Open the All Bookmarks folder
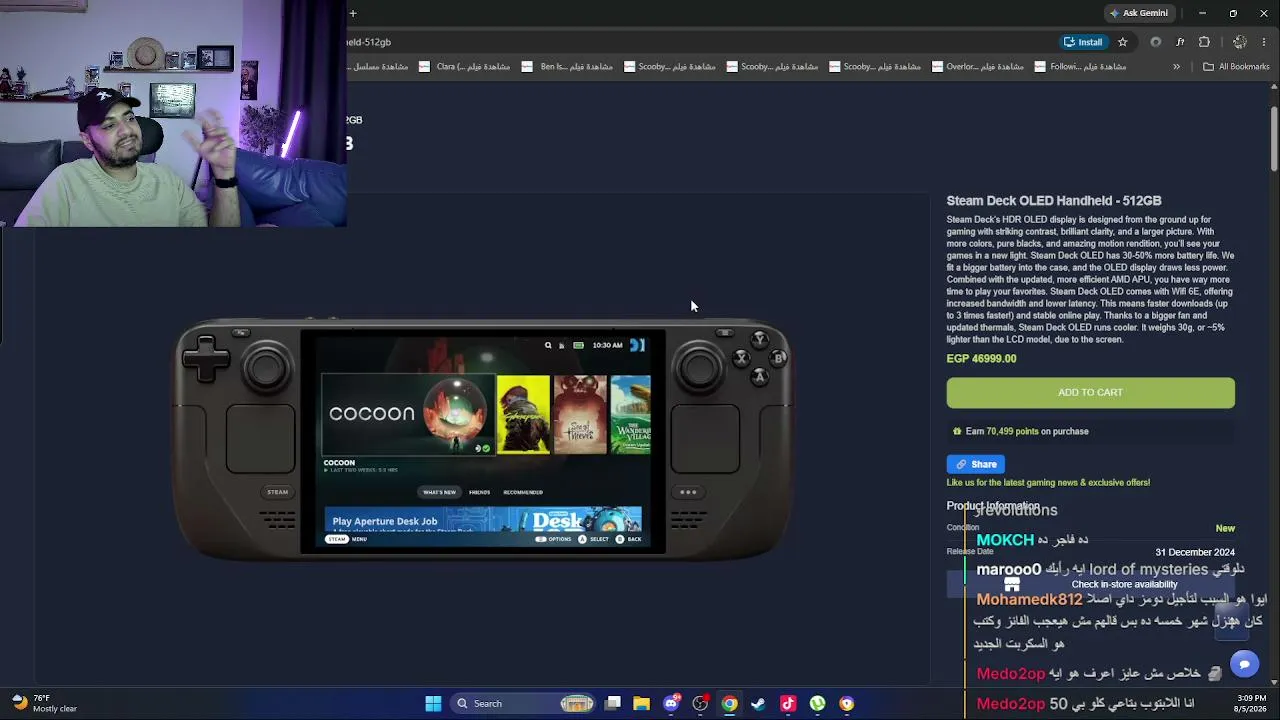The width and height of the screenshot is (1280, 720). [1236, 67]
